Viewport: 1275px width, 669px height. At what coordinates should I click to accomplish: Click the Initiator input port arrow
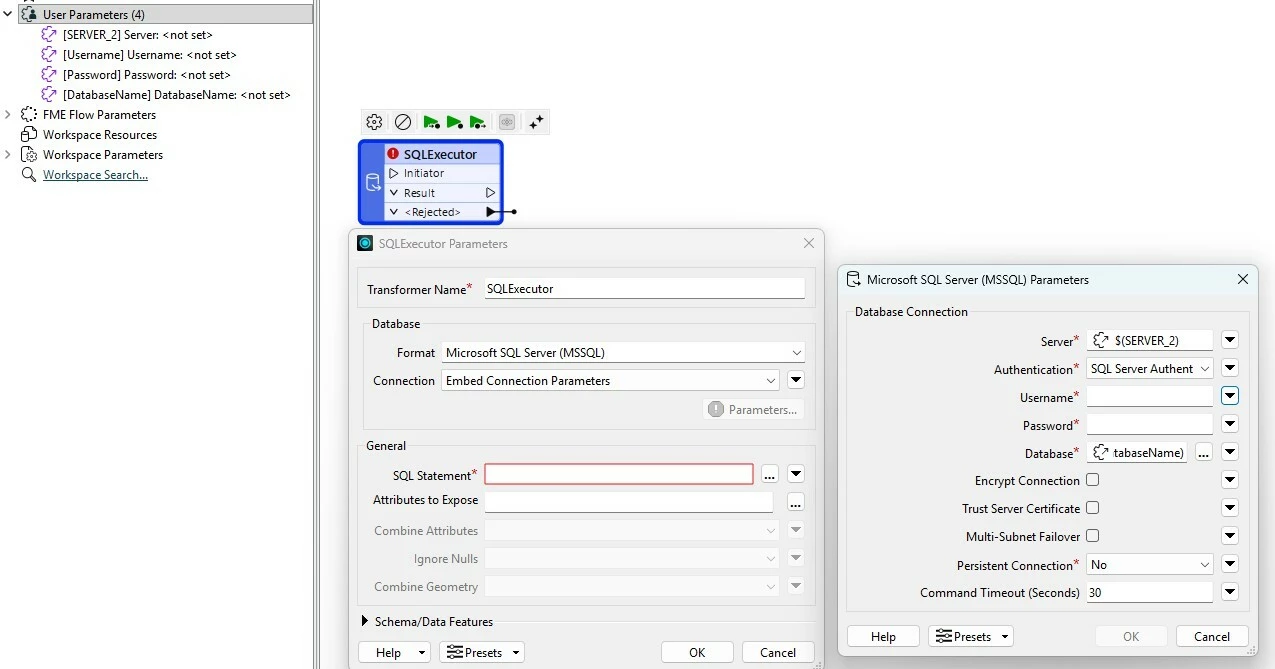(394, 173)
